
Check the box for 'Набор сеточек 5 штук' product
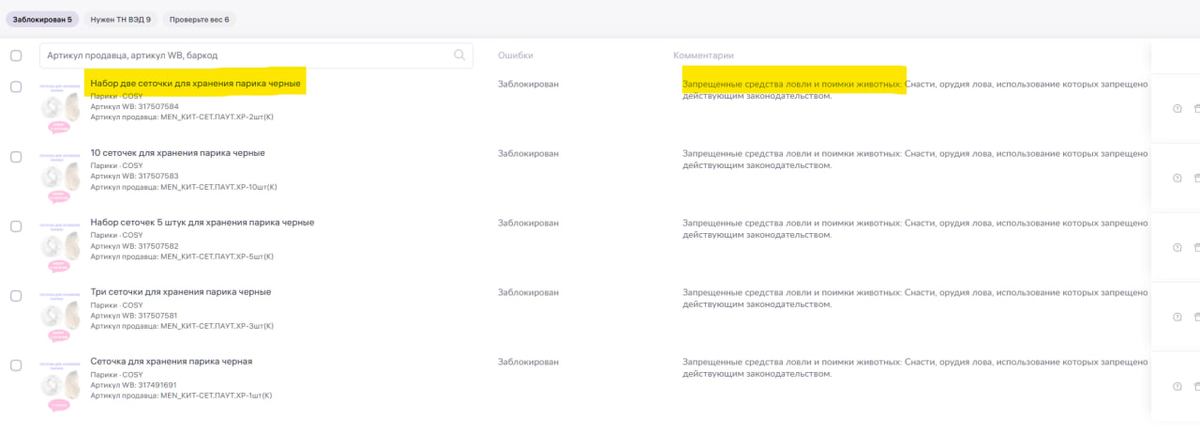16,226
